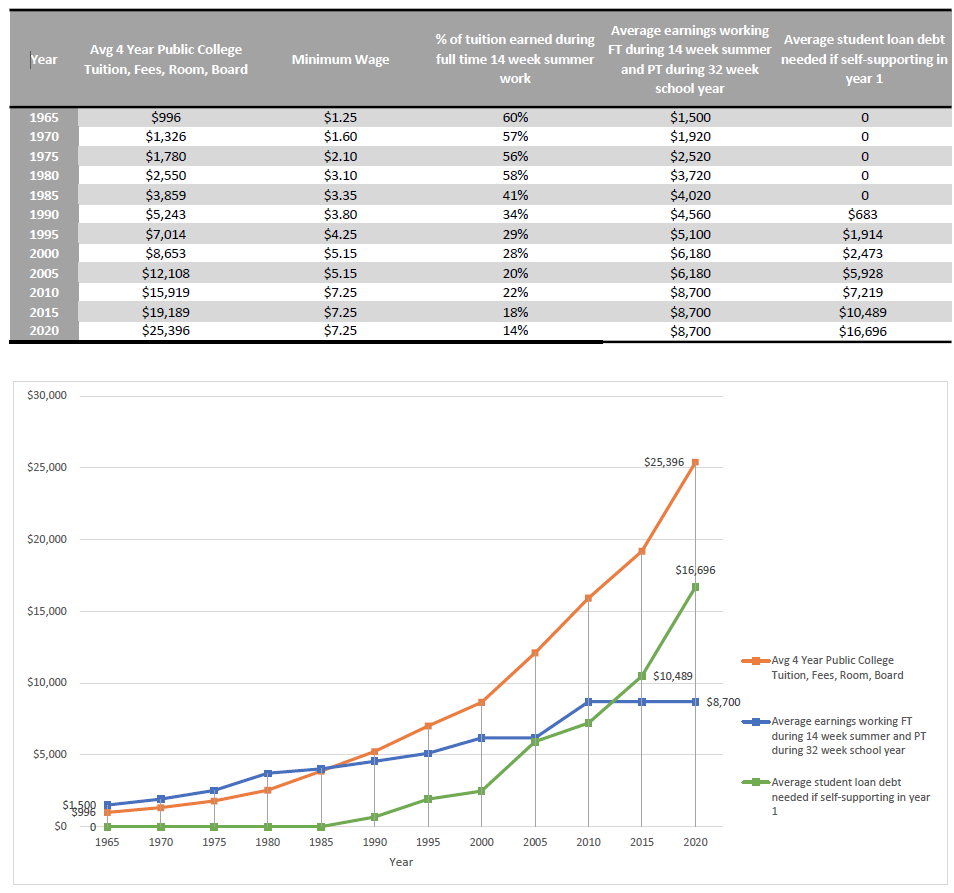
Task: Click the $3,720 earnings cell
Action: click(690, 176)
